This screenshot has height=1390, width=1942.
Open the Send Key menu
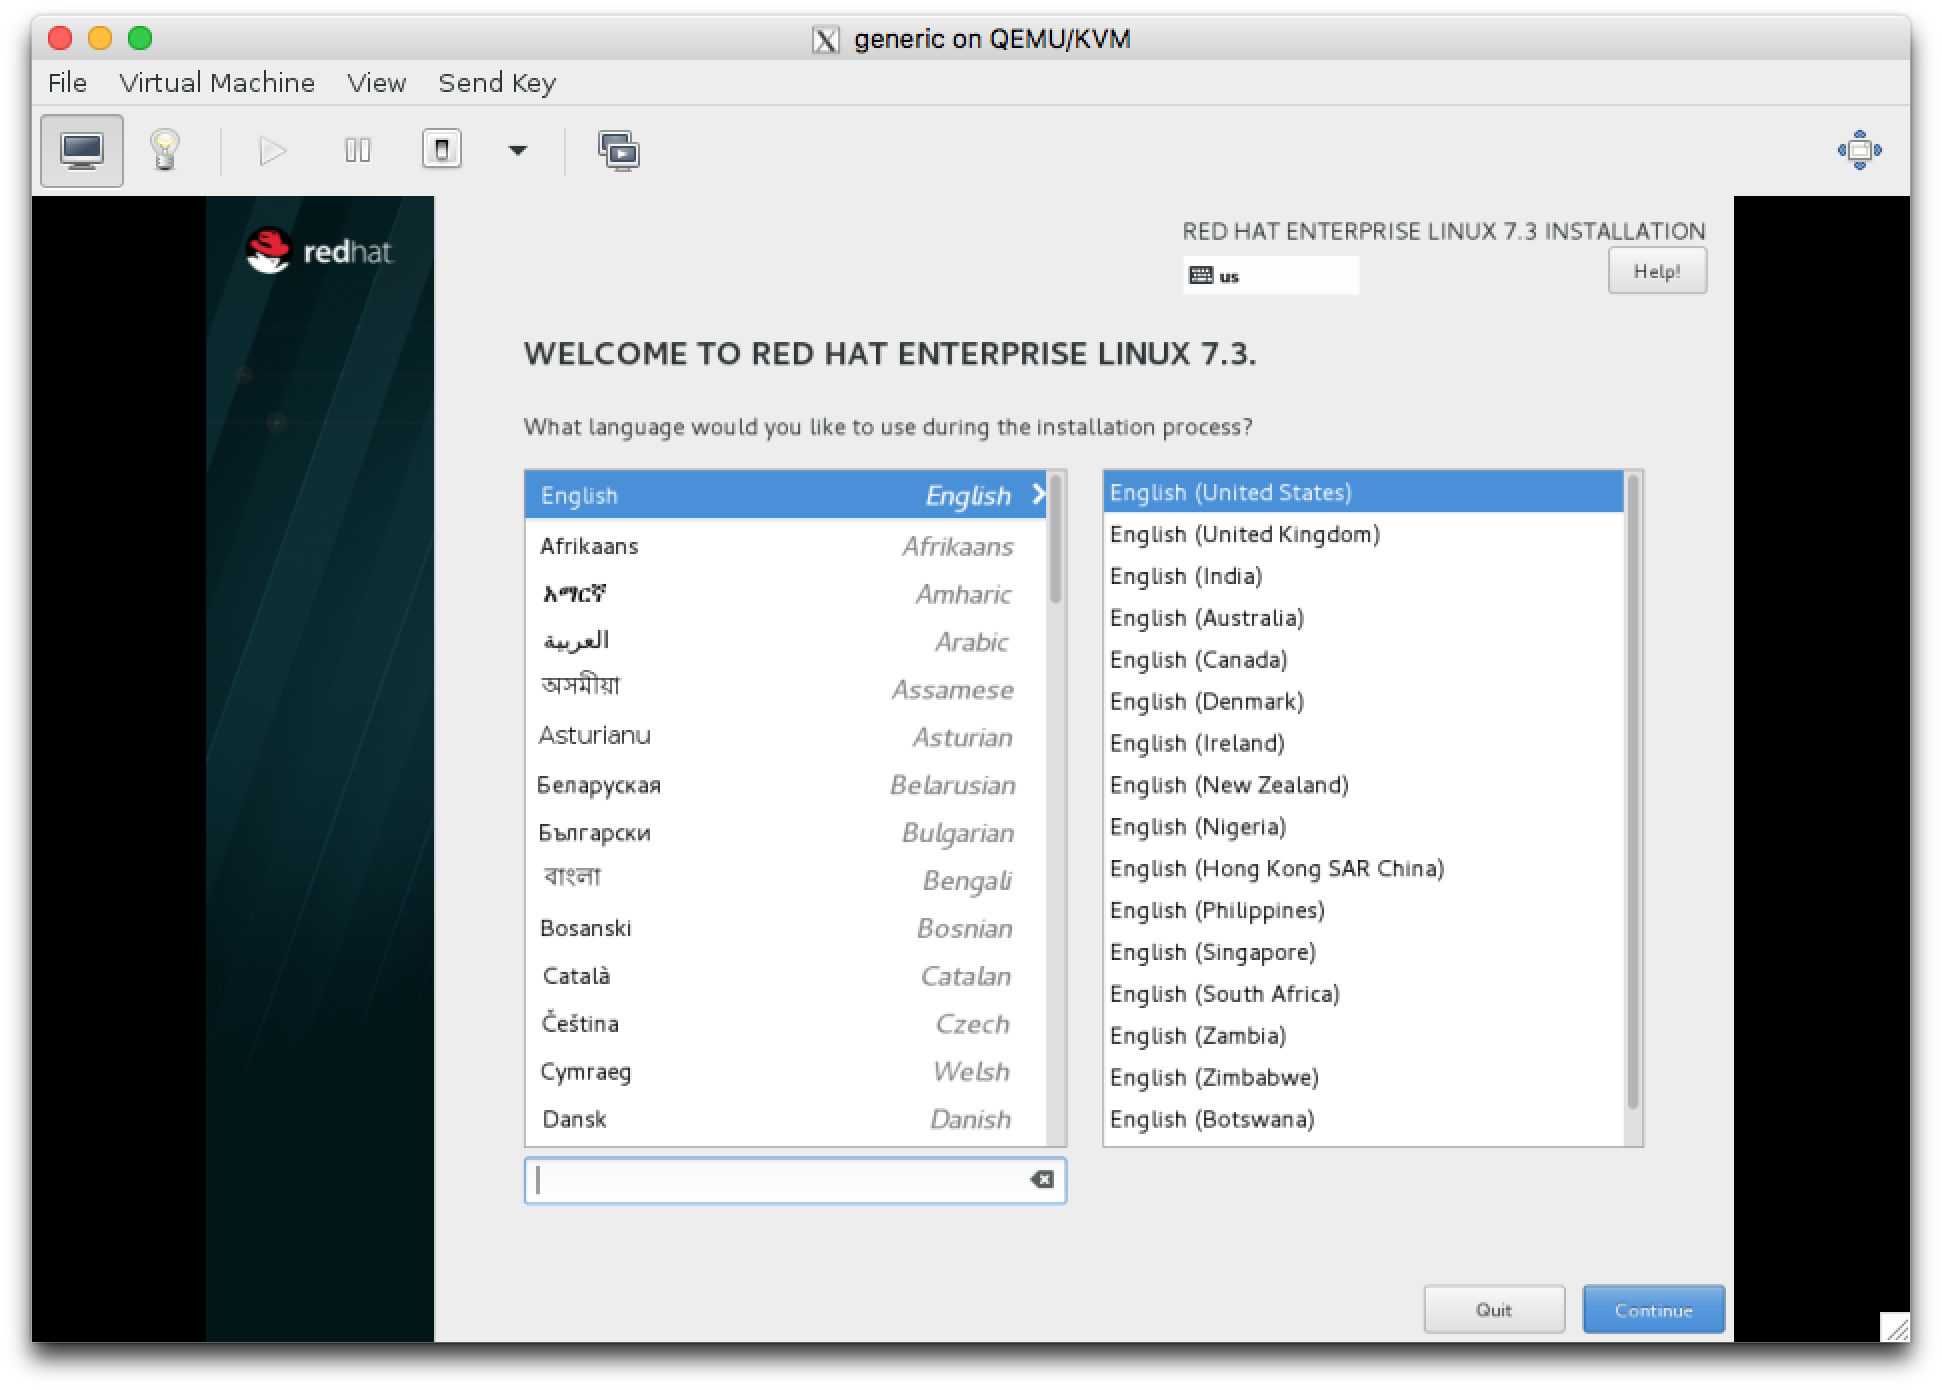497,83
